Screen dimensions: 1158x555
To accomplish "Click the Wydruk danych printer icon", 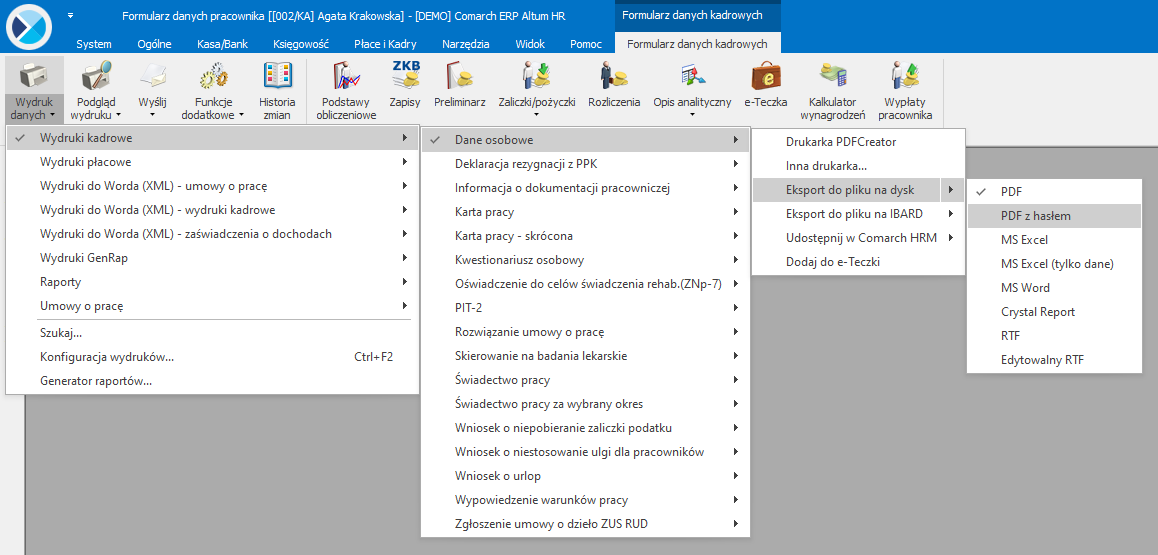I will 32,77.
